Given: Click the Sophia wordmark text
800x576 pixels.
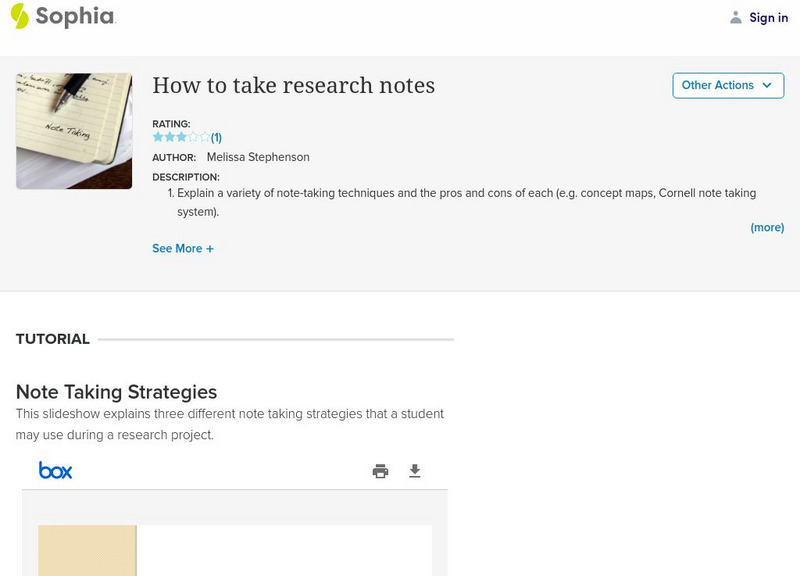Looking at the screenshot, I should (x=75, y=16).
